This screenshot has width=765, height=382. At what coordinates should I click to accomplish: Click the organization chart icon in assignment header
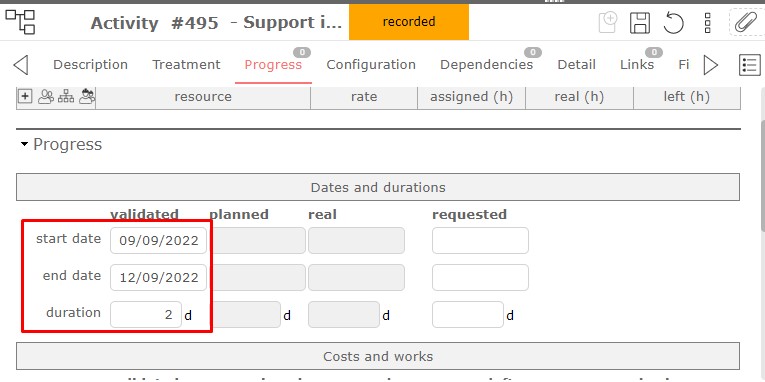66,97
